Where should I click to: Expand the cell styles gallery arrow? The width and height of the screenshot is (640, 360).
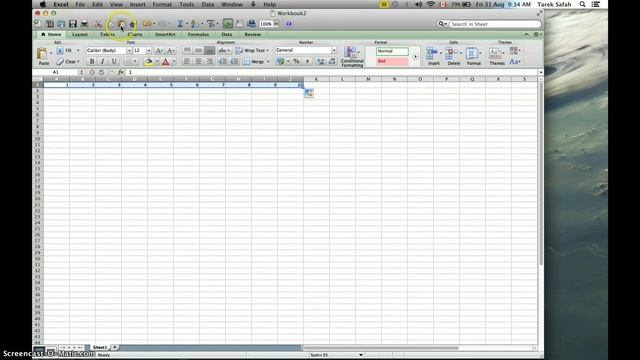pyautogui.click(x=415, y=57)
